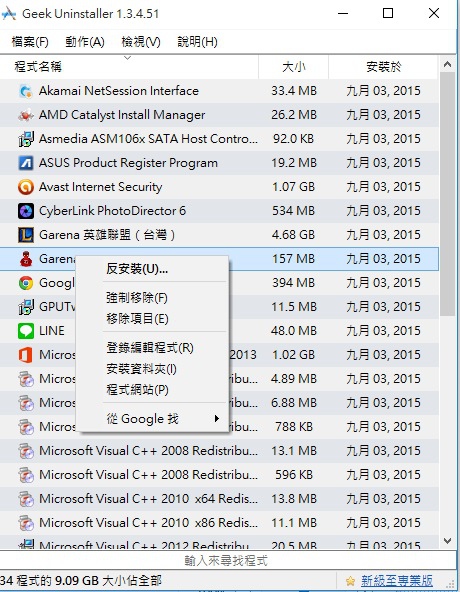
Task: Click the Avast Internet Security icon
Action: (26, 187)
